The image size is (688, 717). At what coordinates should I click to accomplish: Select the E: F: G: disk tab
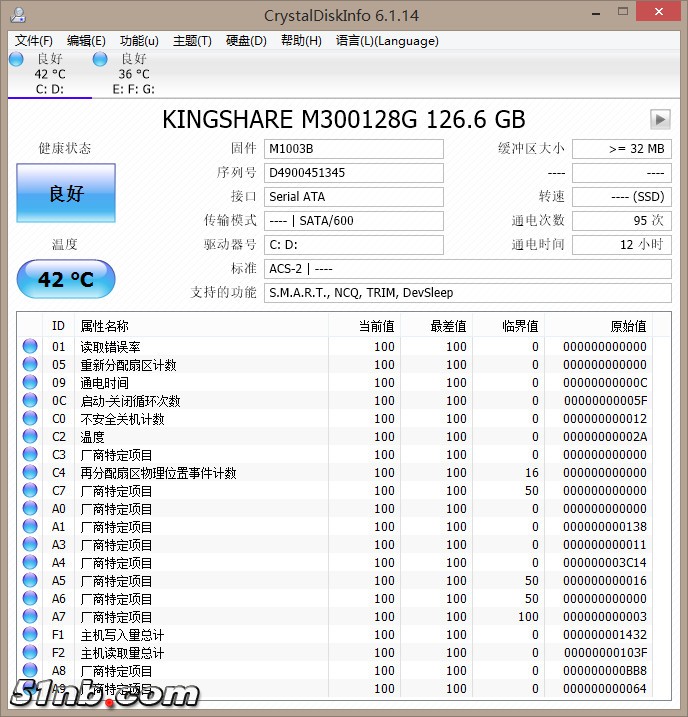pyautogui.click(x=133, y=74)
